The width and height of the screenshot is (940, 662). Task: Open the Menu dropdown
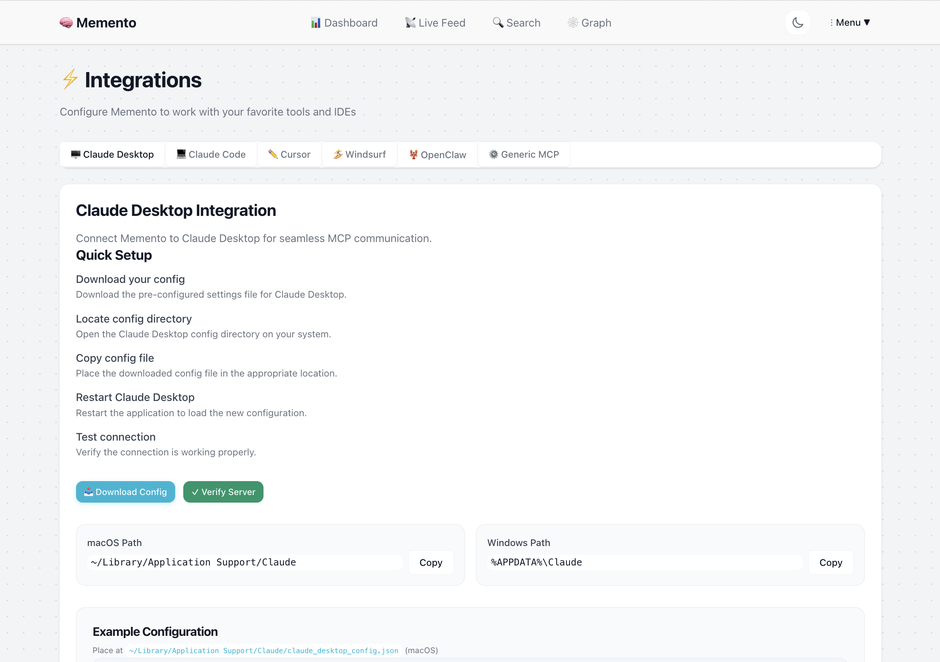(x=849, y=22)
